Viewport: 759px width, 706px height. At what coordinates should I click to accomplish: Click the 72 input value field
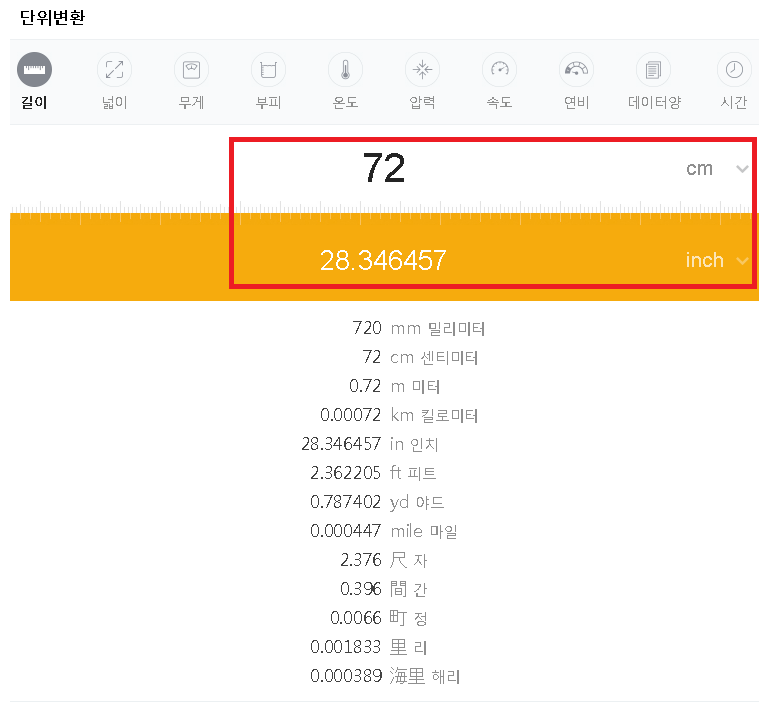[384, 168]
